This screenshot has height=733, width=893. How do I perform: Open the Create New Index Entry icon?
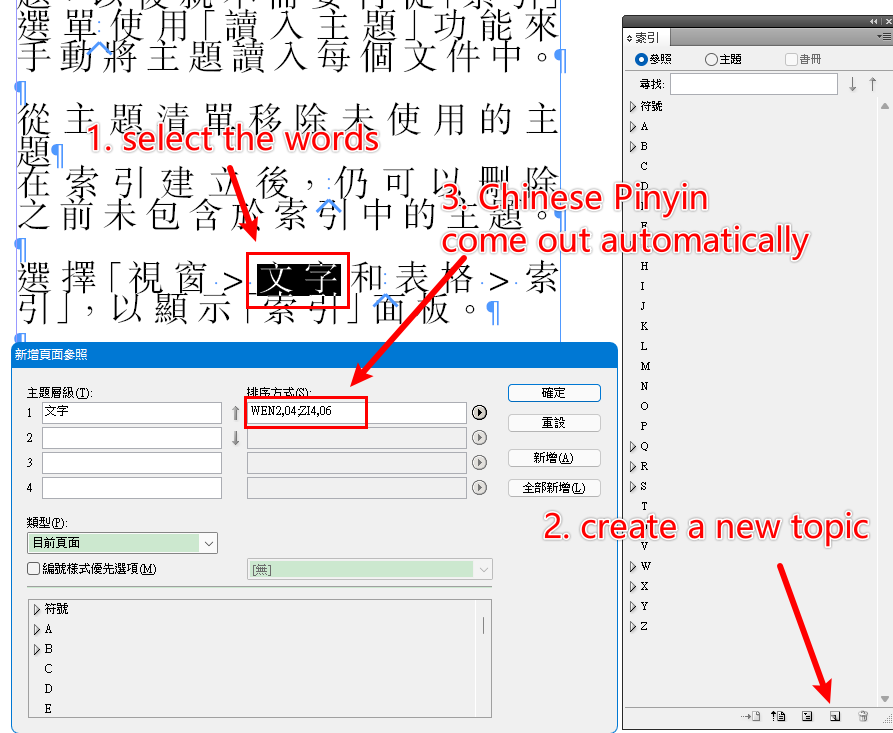(x=808, y=716)
